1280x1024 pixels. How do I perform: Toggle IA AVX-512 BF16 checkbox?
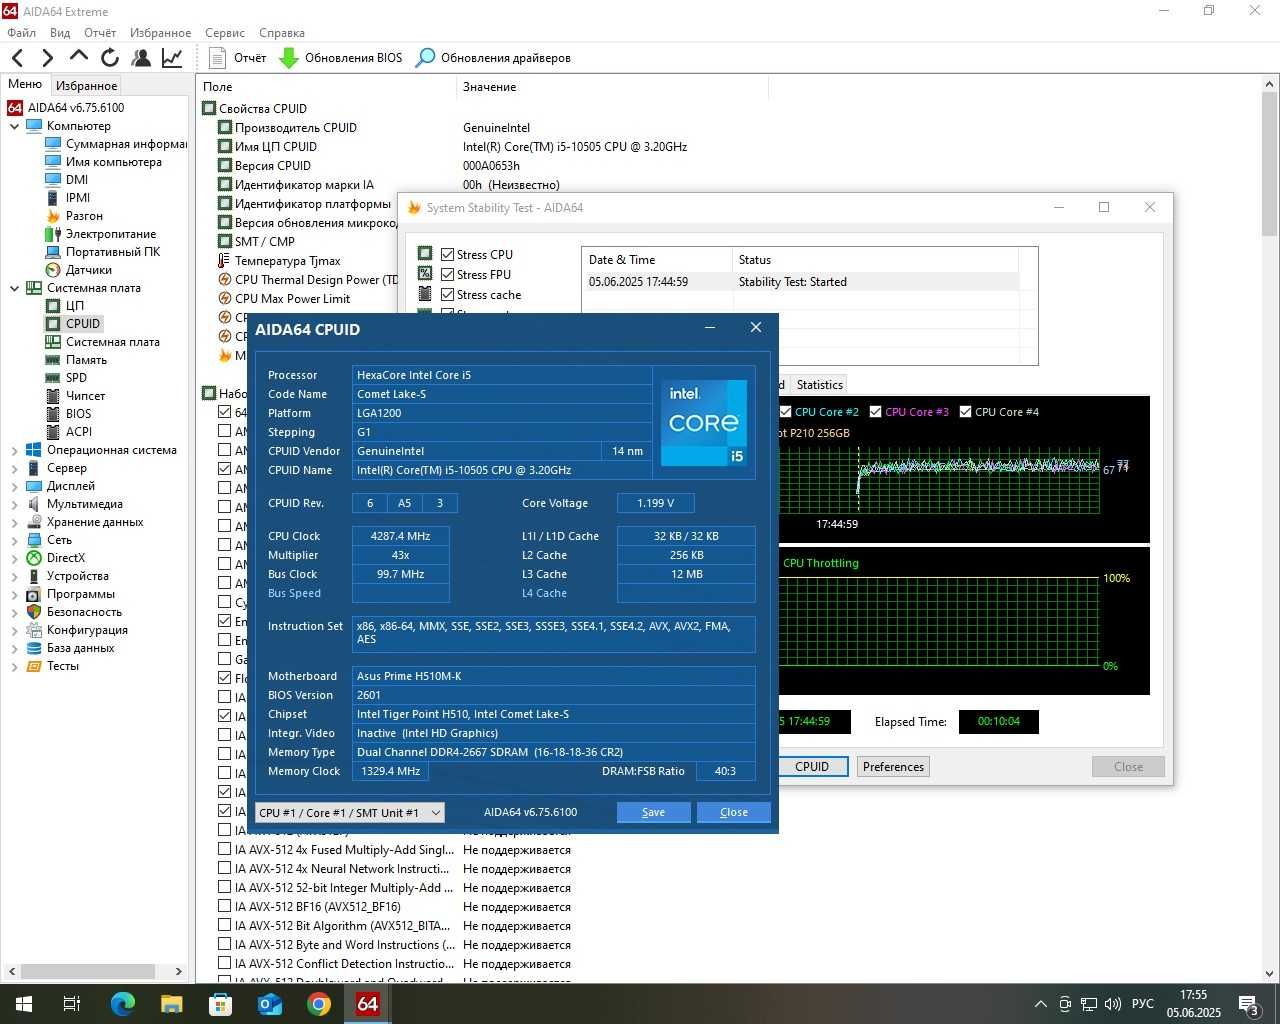[224, 907]
